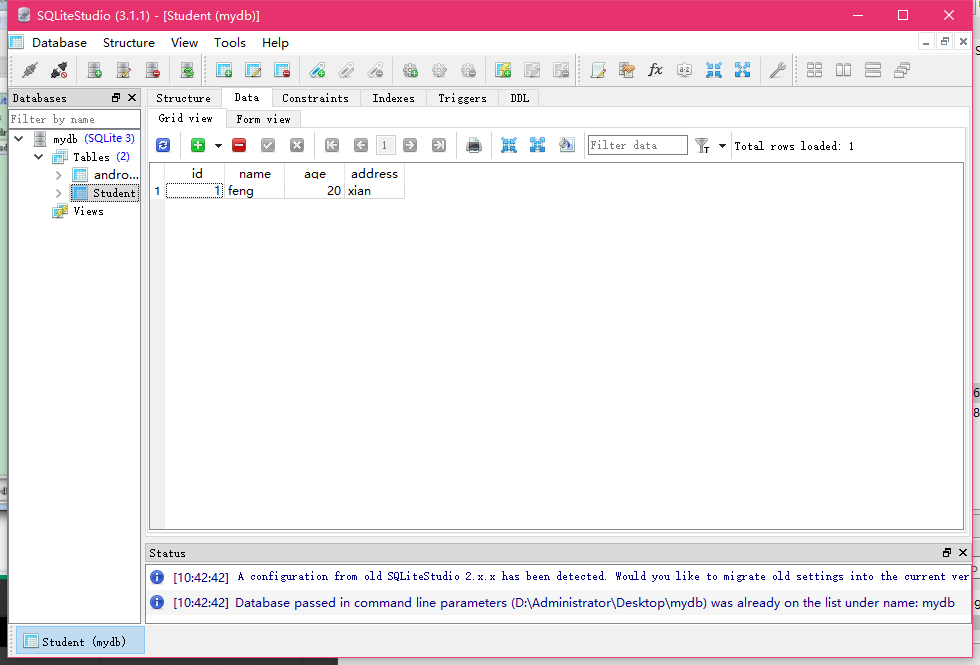This screenshot has height=665, width=980.
Task: Open the View menu
Action: click(184, 42)
